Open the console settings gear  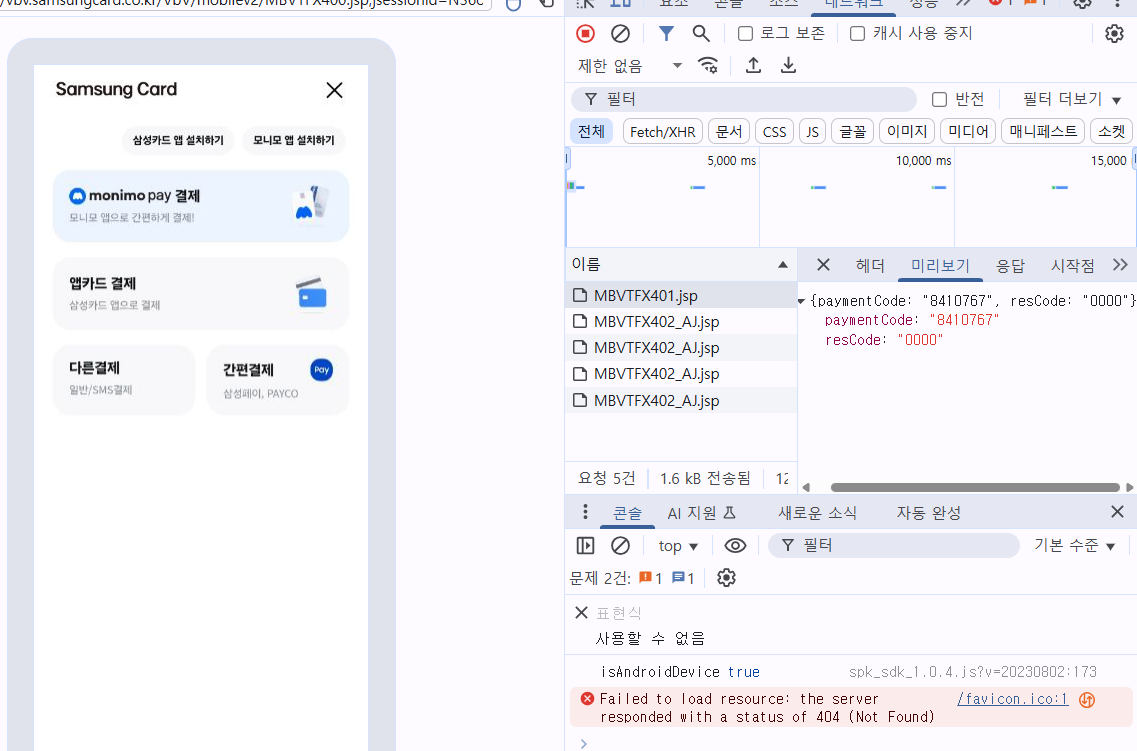click(x=726, y=578)
